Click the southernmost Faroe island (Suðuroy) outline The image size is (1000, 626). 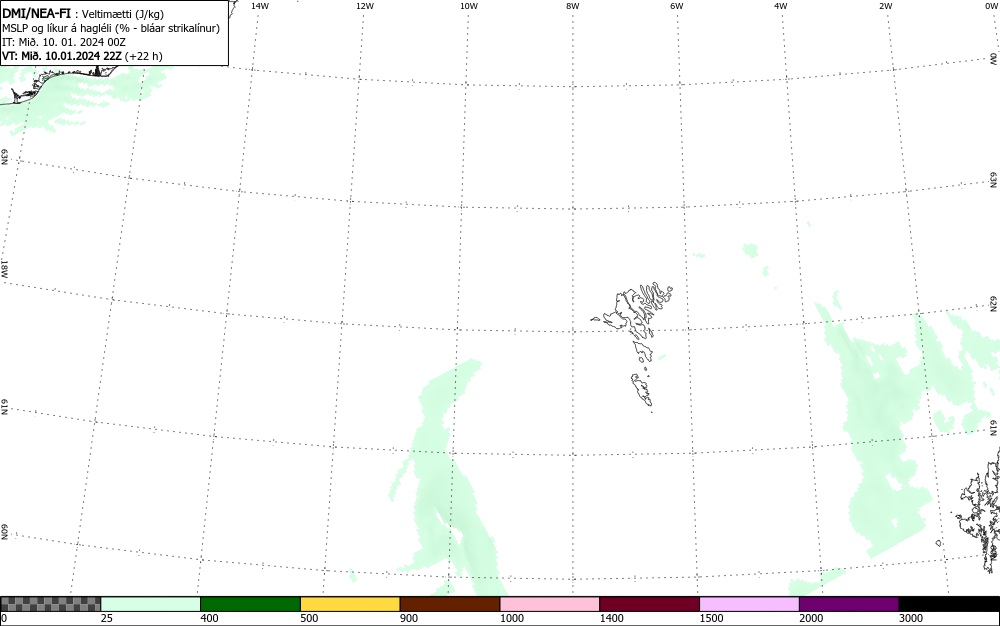[x=642, y=389]
